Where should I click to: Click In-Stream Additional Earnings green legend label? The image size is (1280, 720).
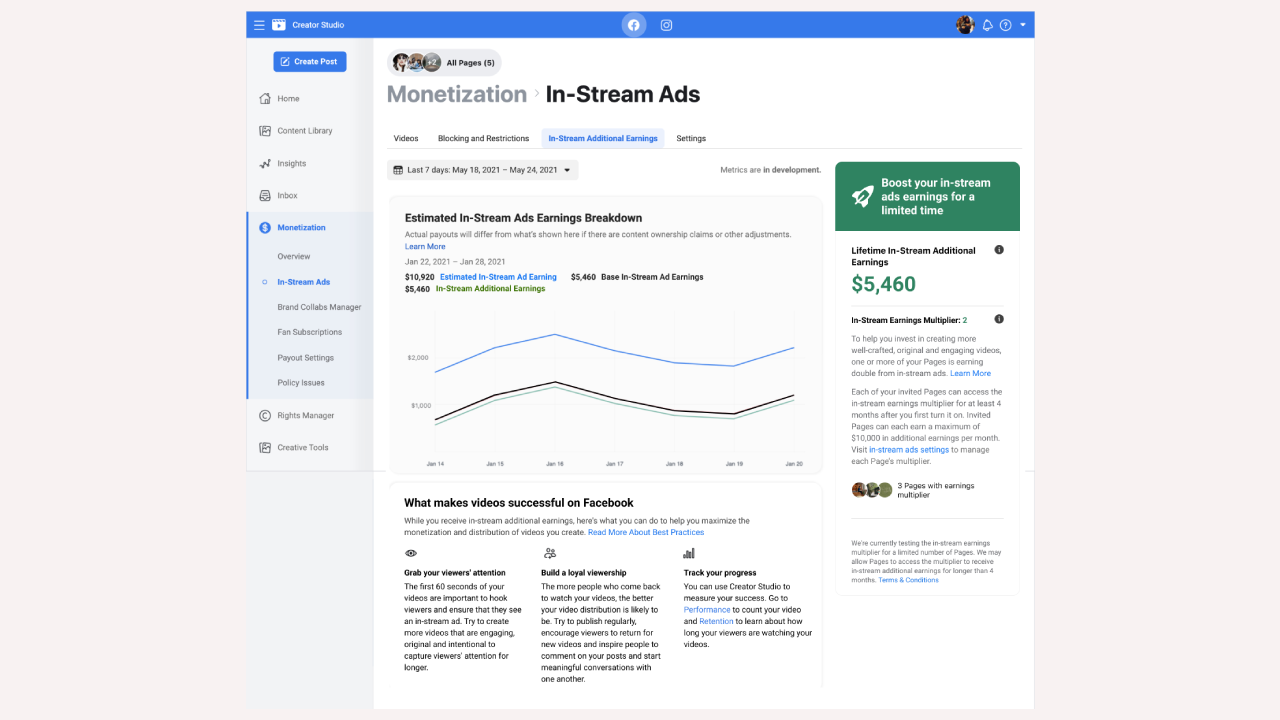491,289
